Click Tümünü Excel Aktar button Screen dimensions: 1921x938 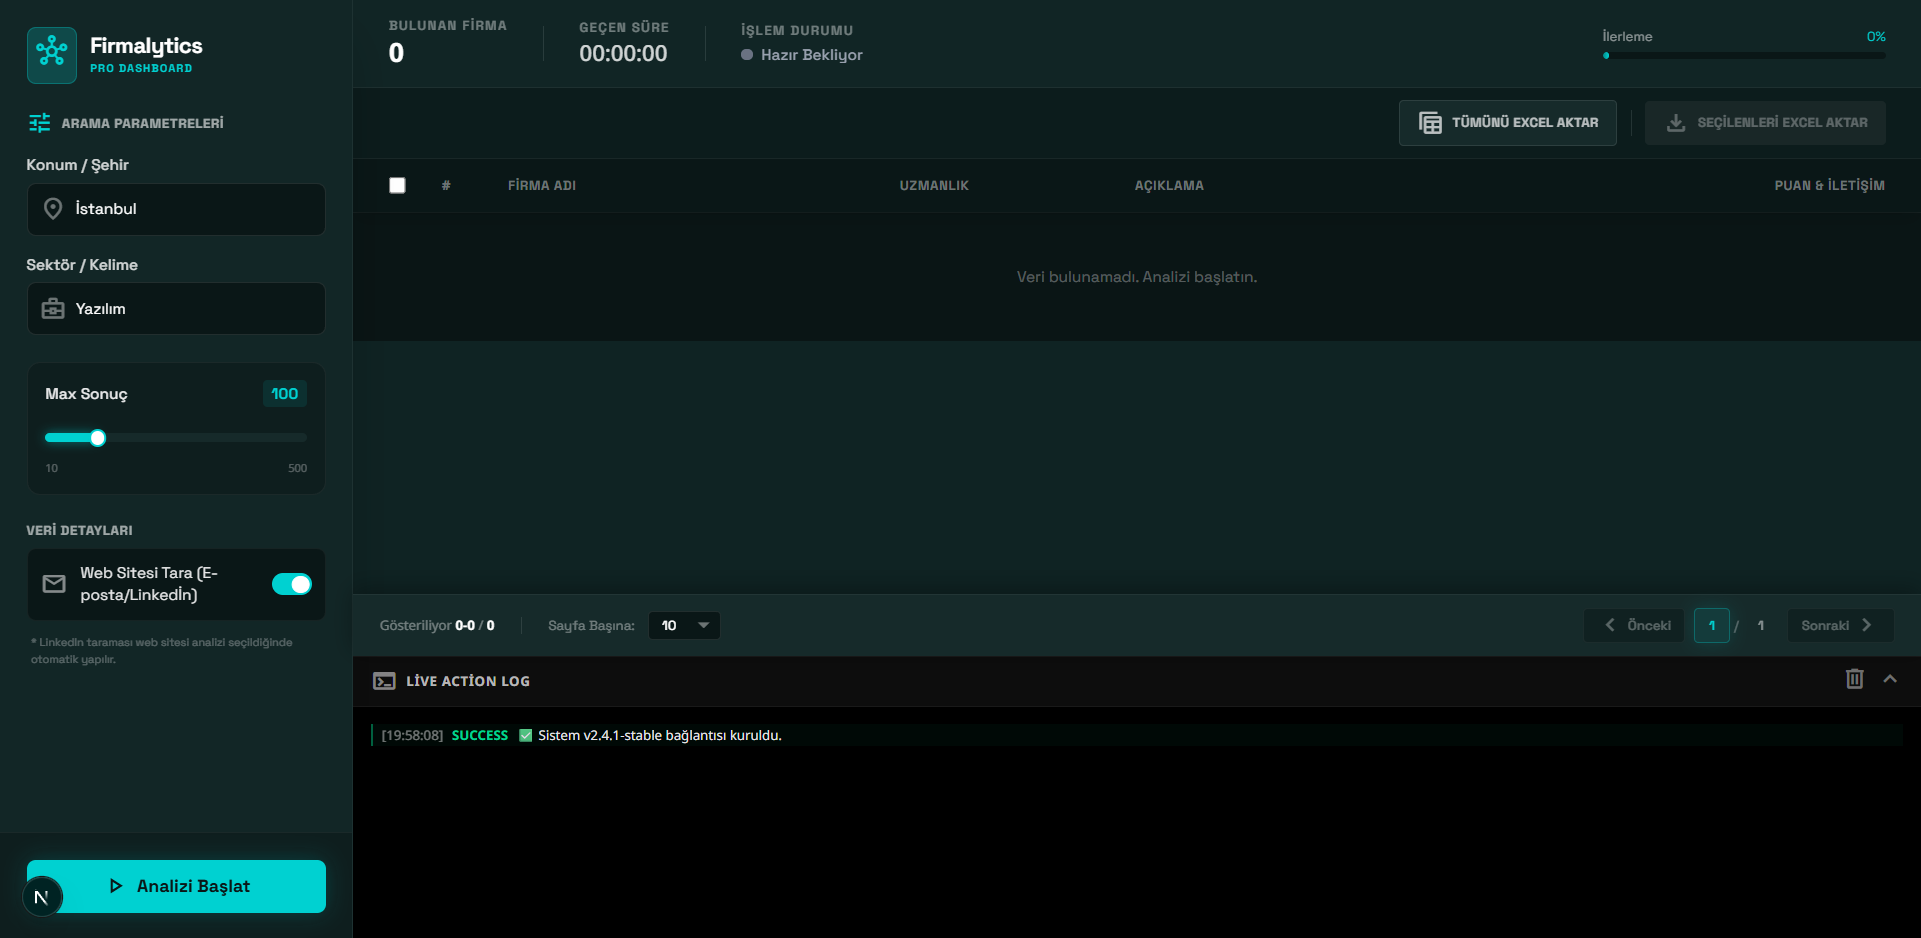pos(1507,123)
